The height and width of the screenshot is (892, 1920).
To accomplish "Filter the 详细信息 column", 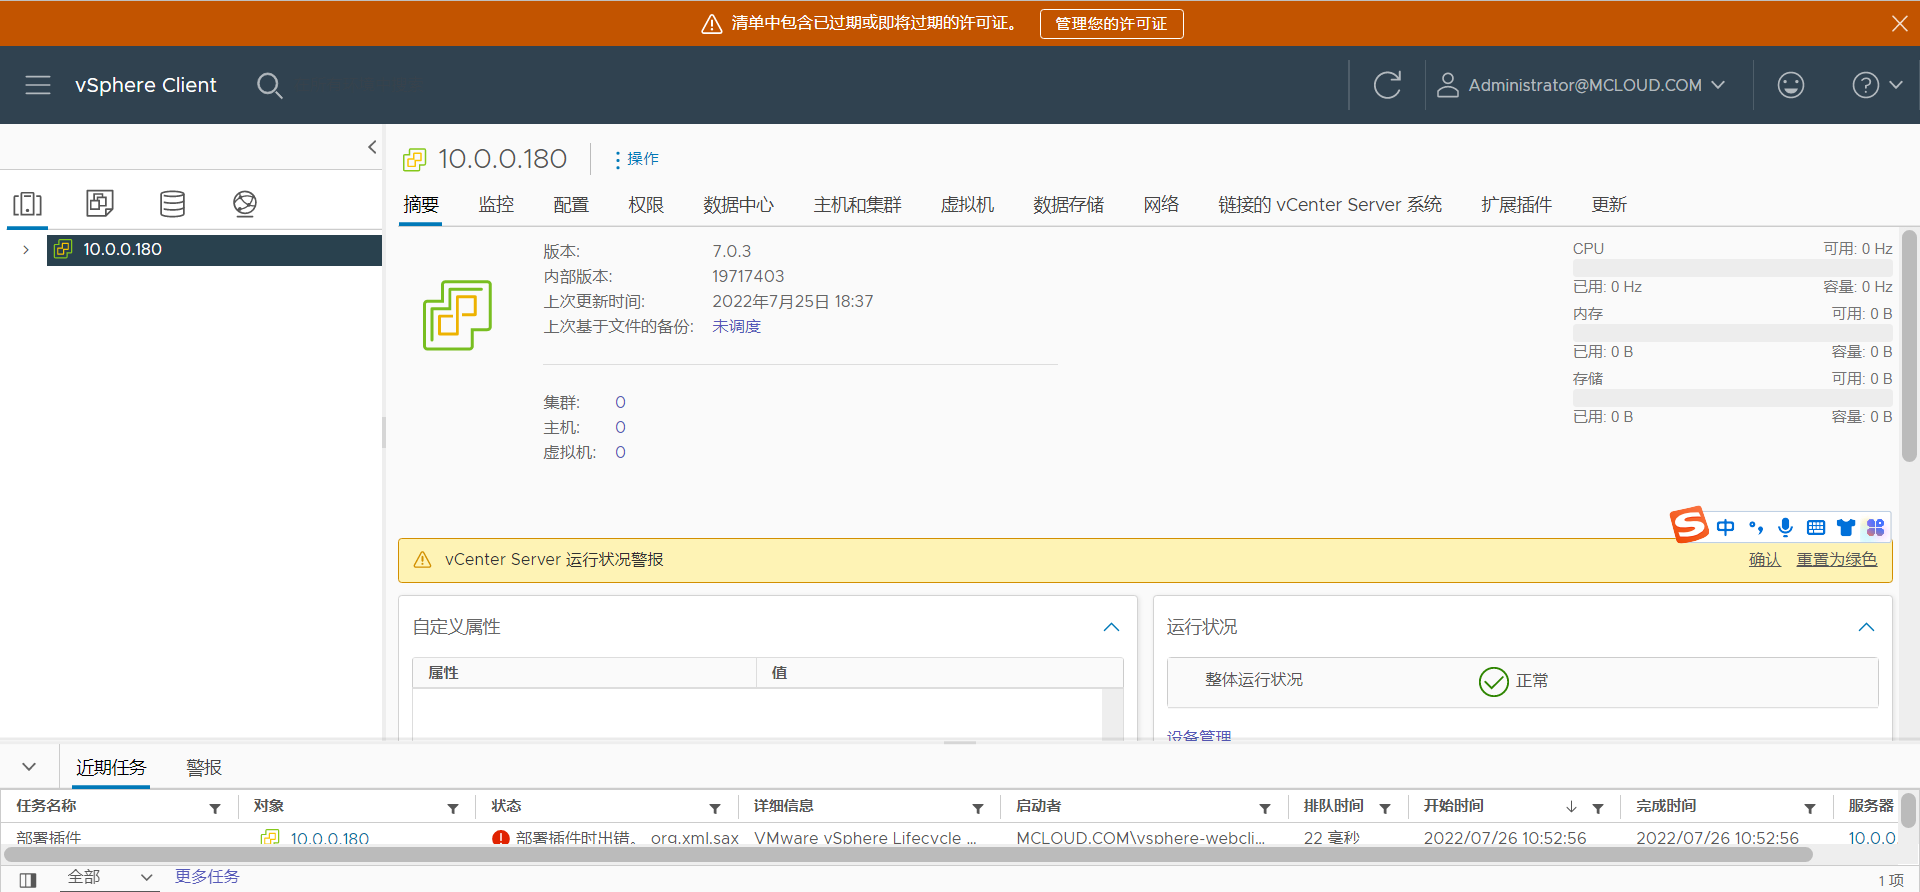I will tap(978, 808).
